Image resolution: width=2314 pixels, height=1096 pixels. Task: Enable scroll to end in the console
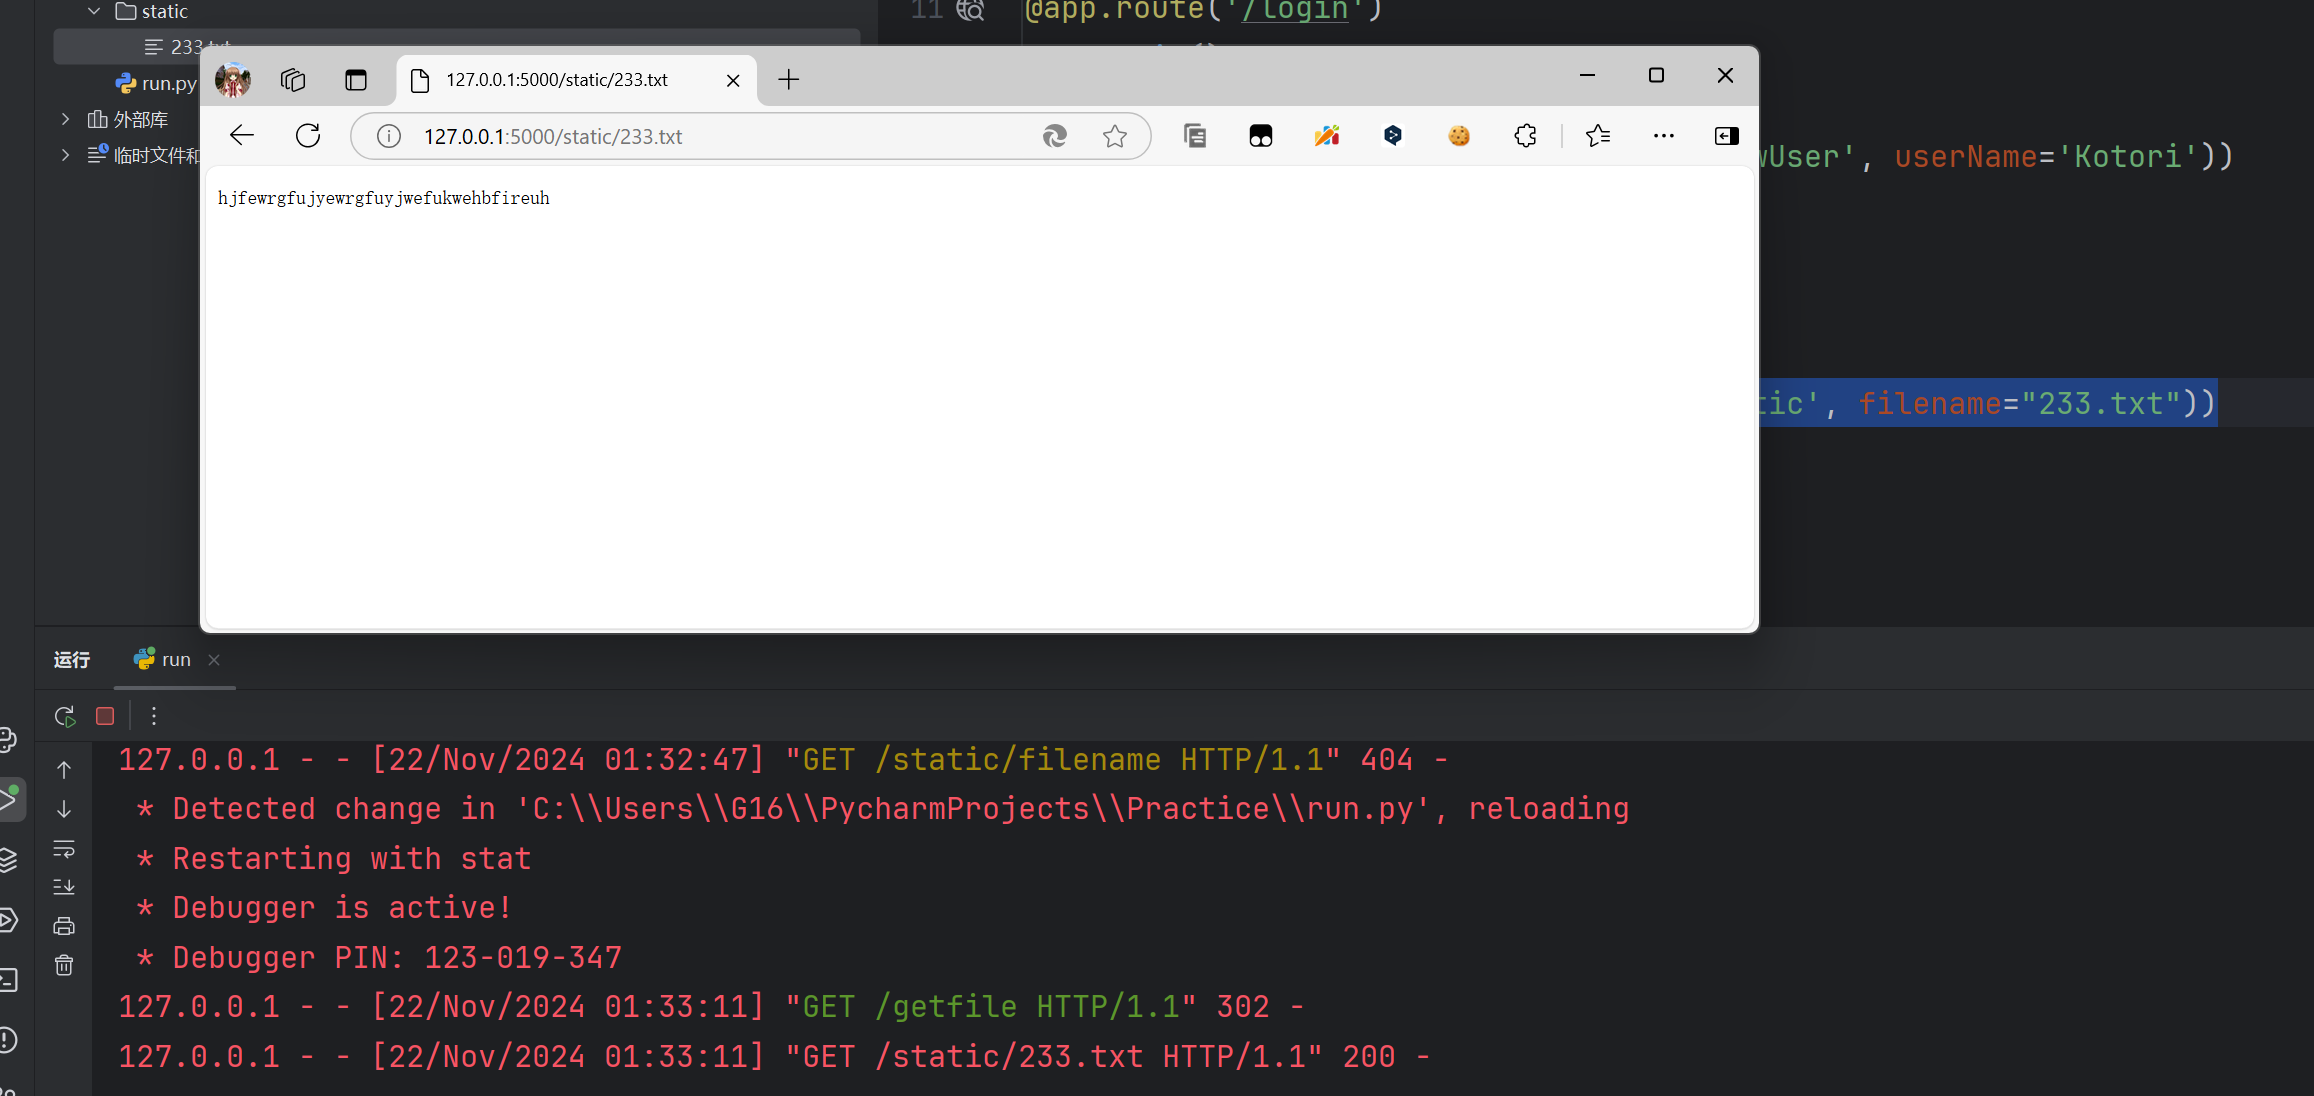click(x=64, y=886)
